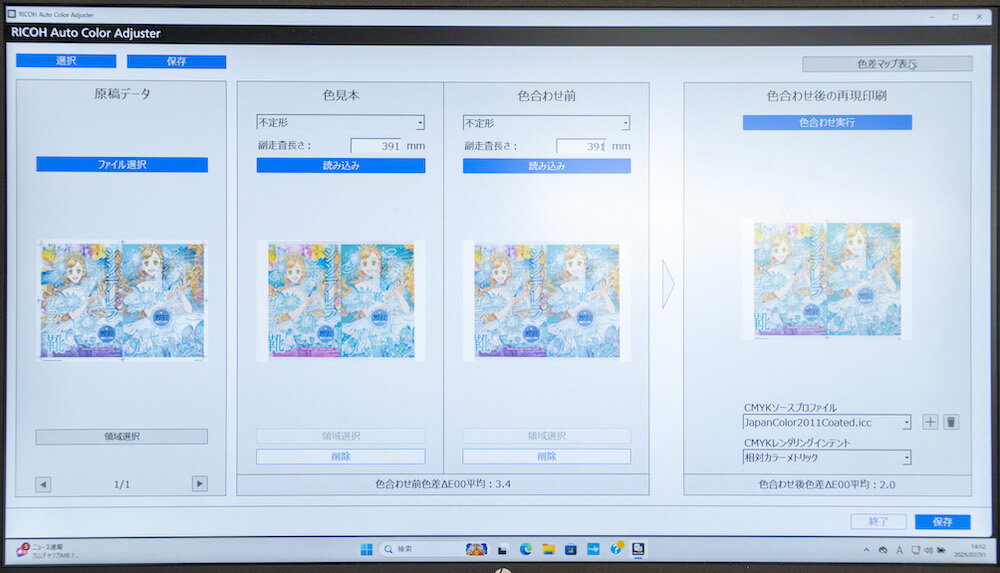Open the Windows Start menu
1000x573 pixels.
[366, 549]
